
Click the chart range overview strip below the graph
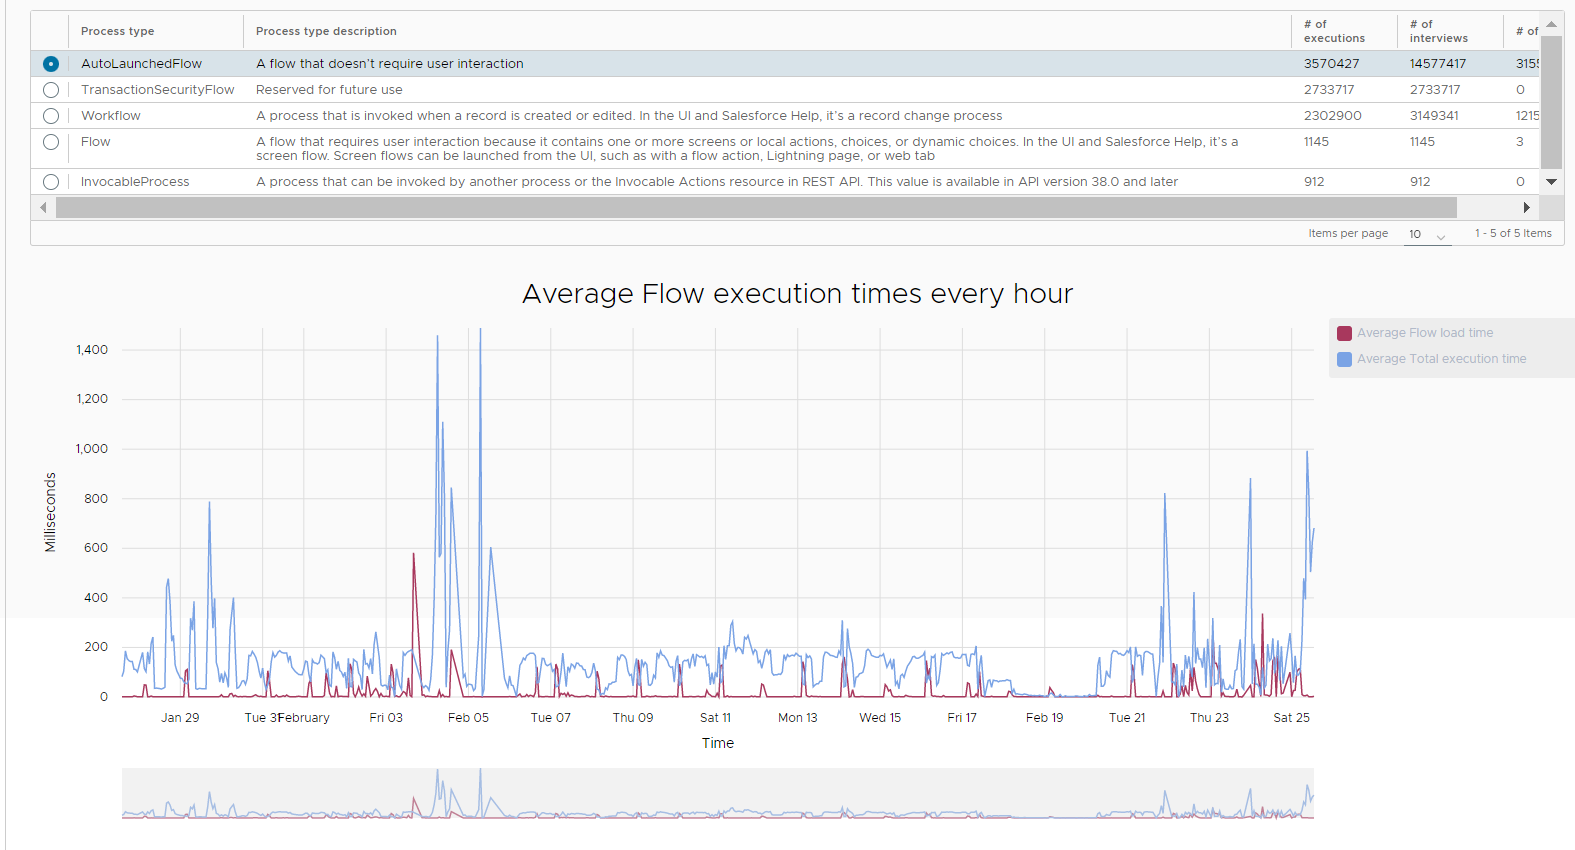[x=717, y=794]
